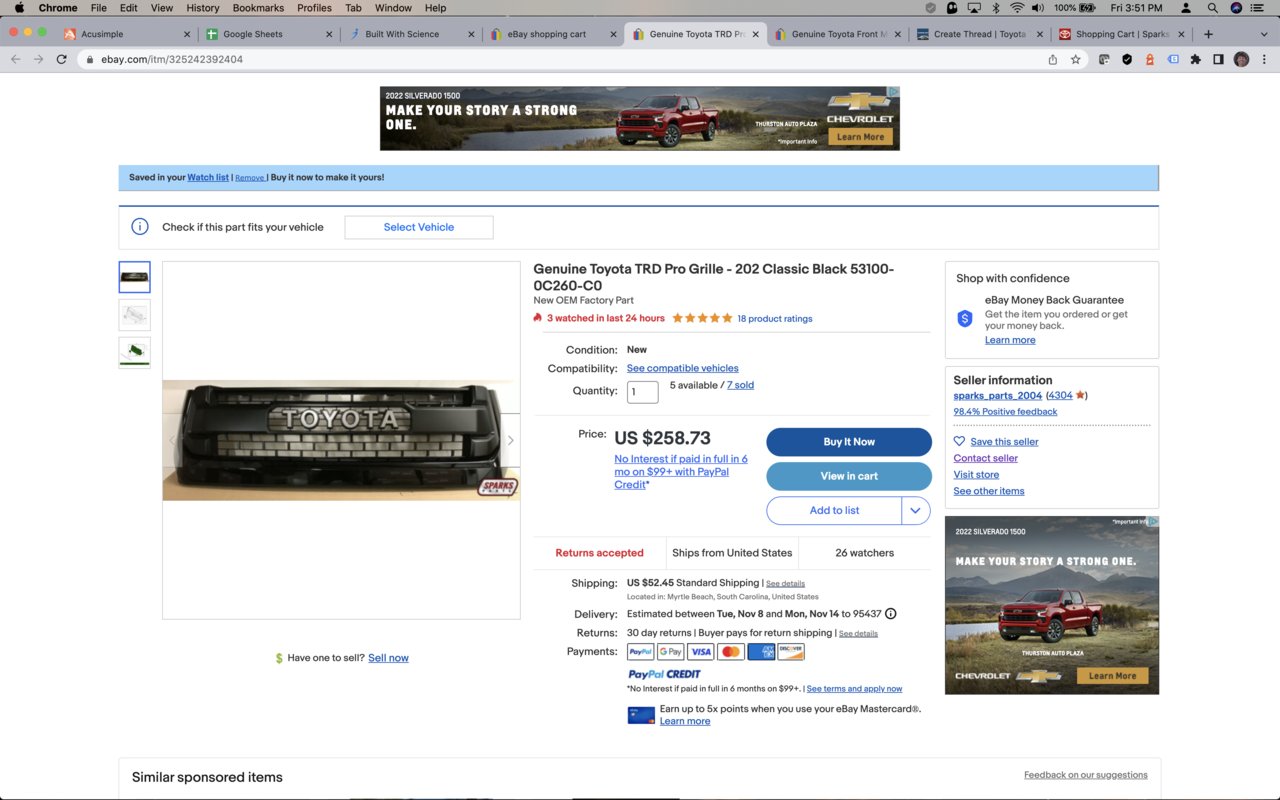Viewport: 1280px width, 800px height.
Task: Open the macOS Spotlight search icon
Action: [x=1212, y=8]
